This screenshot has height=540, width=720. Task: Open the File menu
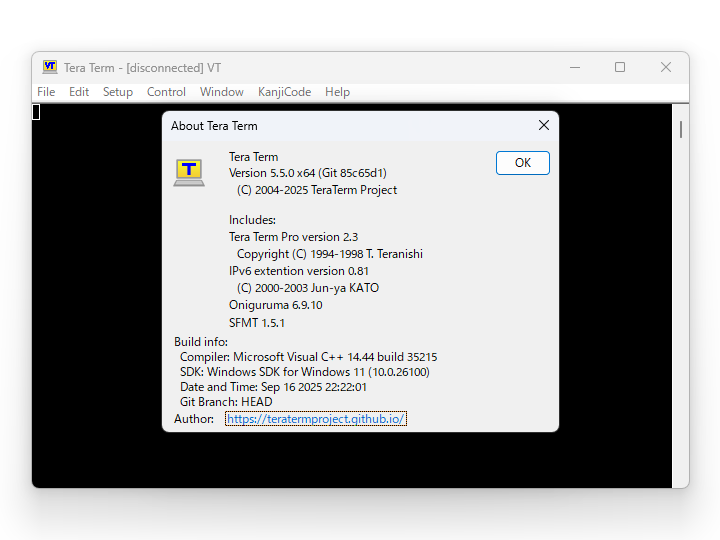coord(46,92)
